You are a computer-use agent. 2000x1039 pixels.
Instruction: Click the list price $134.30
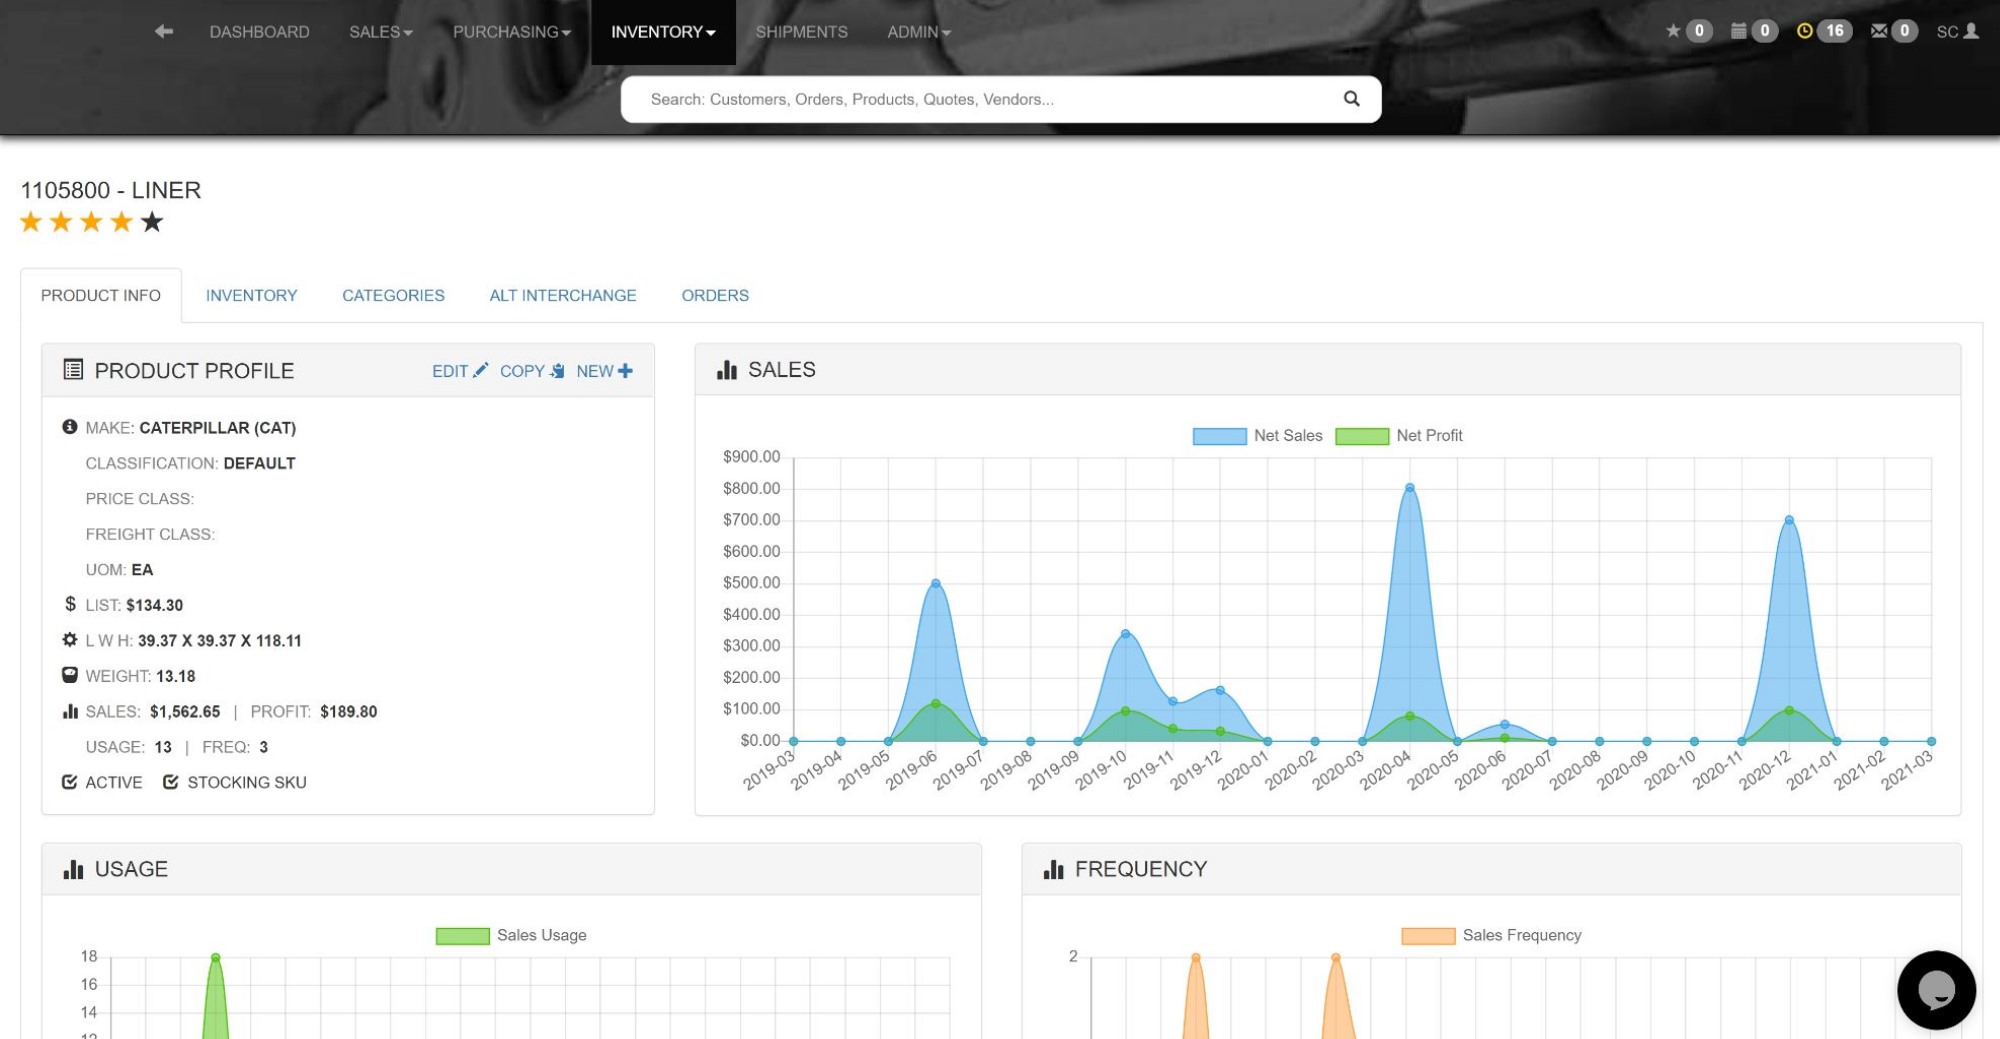pyautogui.click(x=155, y=605)
